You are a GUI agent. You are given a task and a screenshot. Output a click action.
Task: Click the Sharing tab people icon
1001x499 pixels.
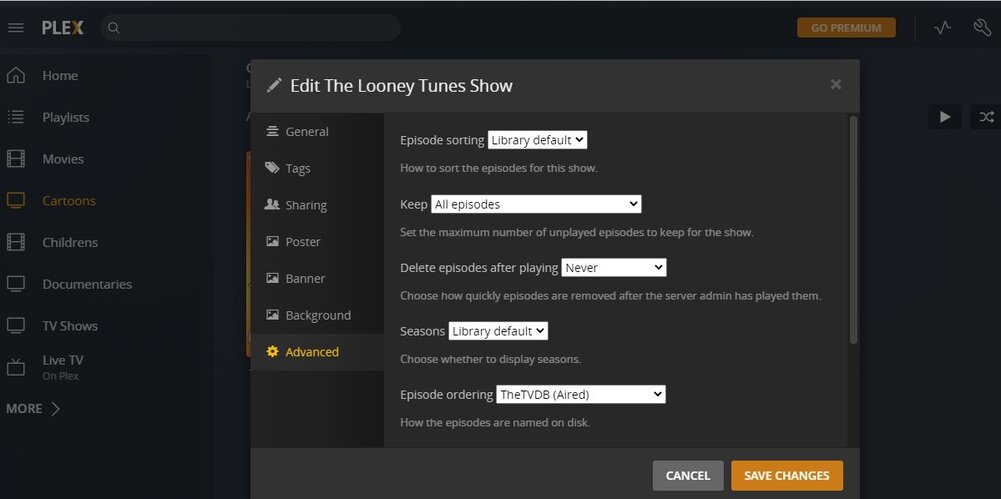coord(273,204)
